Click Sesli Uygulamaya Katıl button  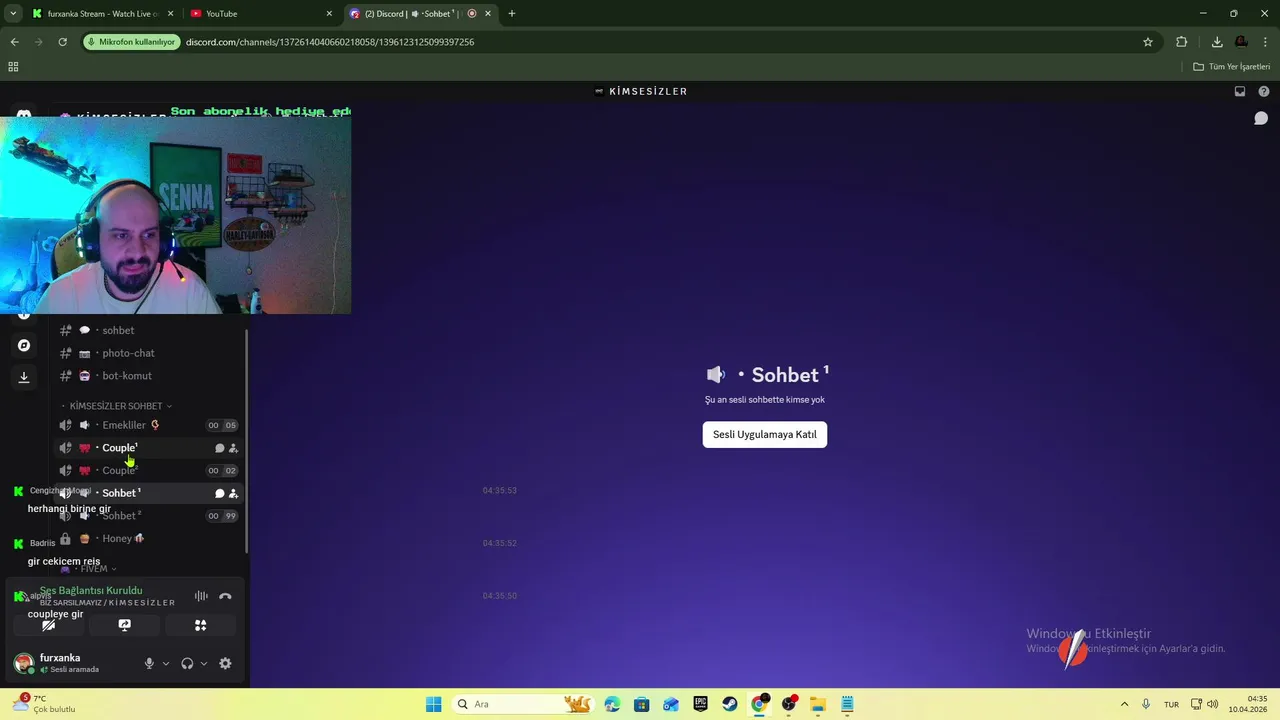[765, 434]
